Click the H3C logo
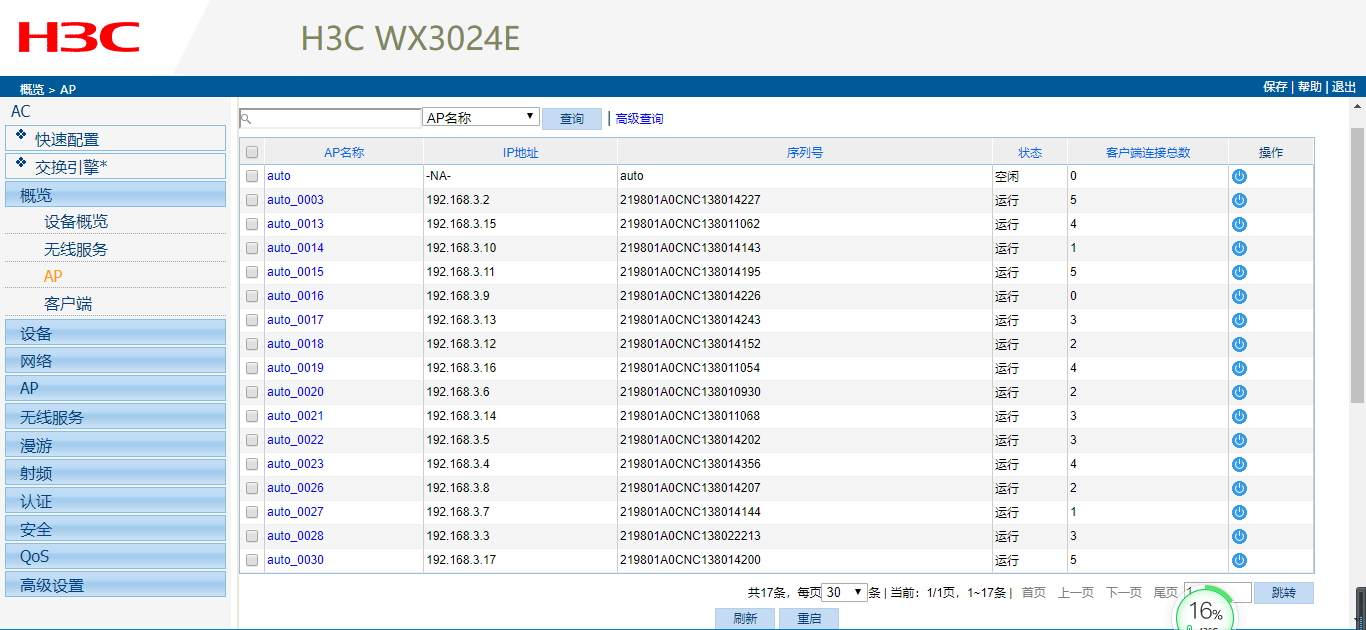Viewport: 1366px width, 630px height. coord(79,38)
